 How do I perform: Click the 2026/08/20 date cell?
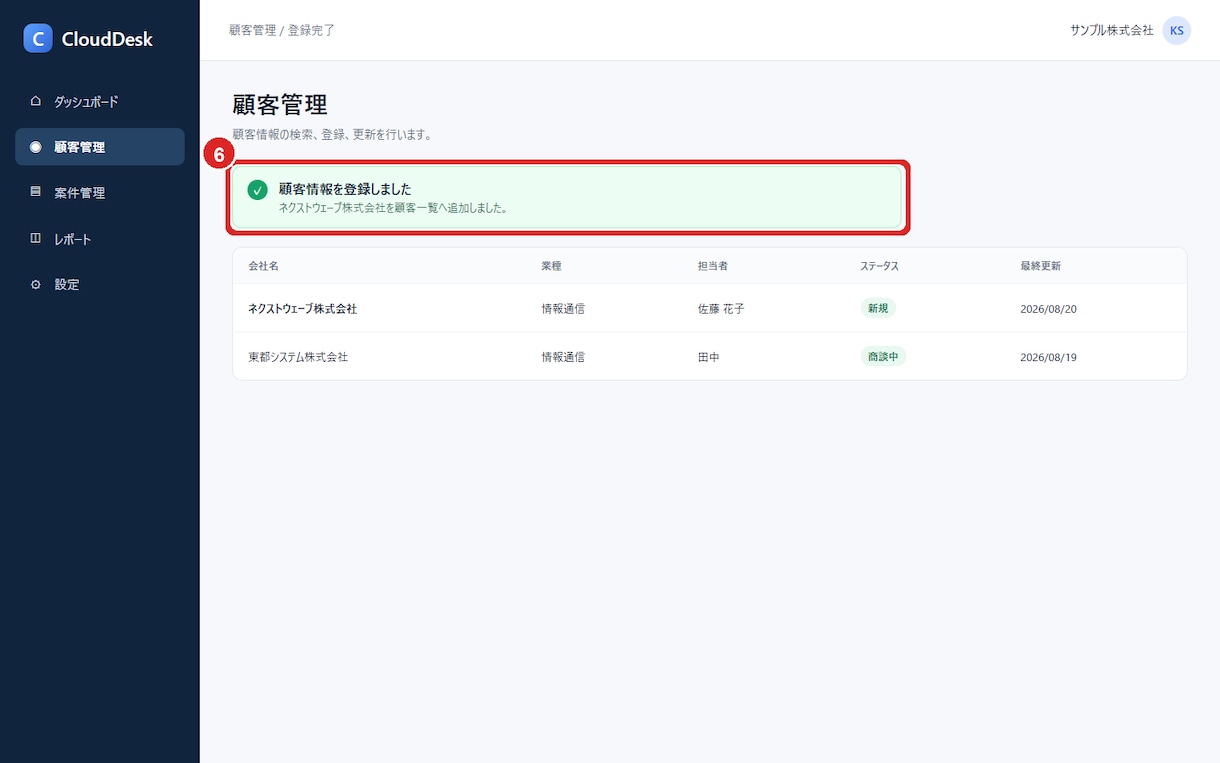coord(1048,309)
